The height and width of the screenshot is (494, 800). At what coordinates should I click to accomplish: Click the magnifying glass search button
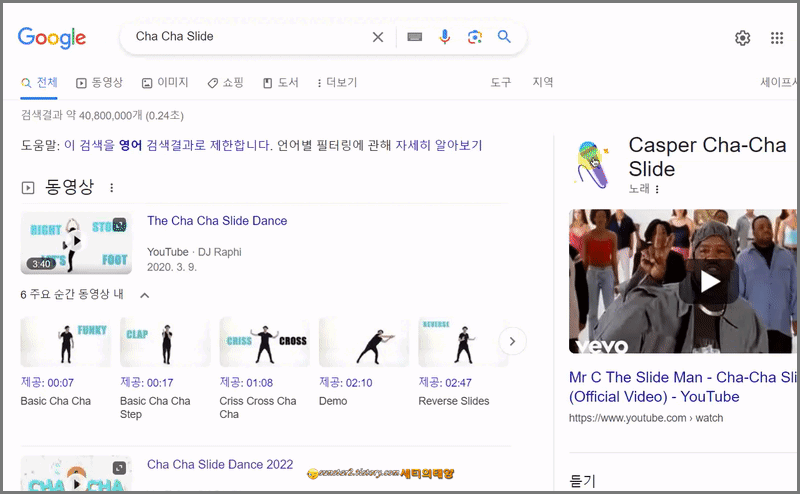point(504,37)
